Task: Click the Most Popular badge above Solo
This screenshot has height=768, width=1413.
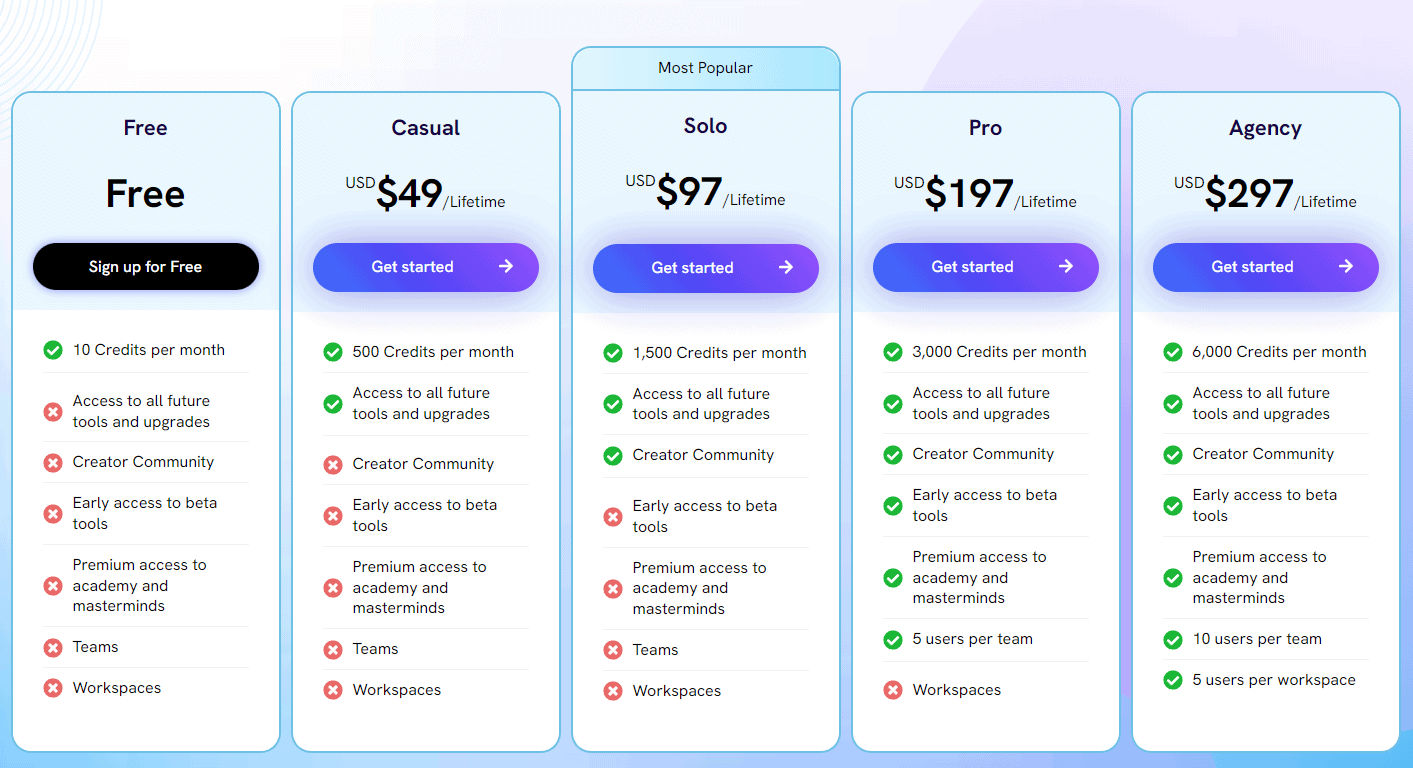Action: pyautogui.click(x=706, y=68)
